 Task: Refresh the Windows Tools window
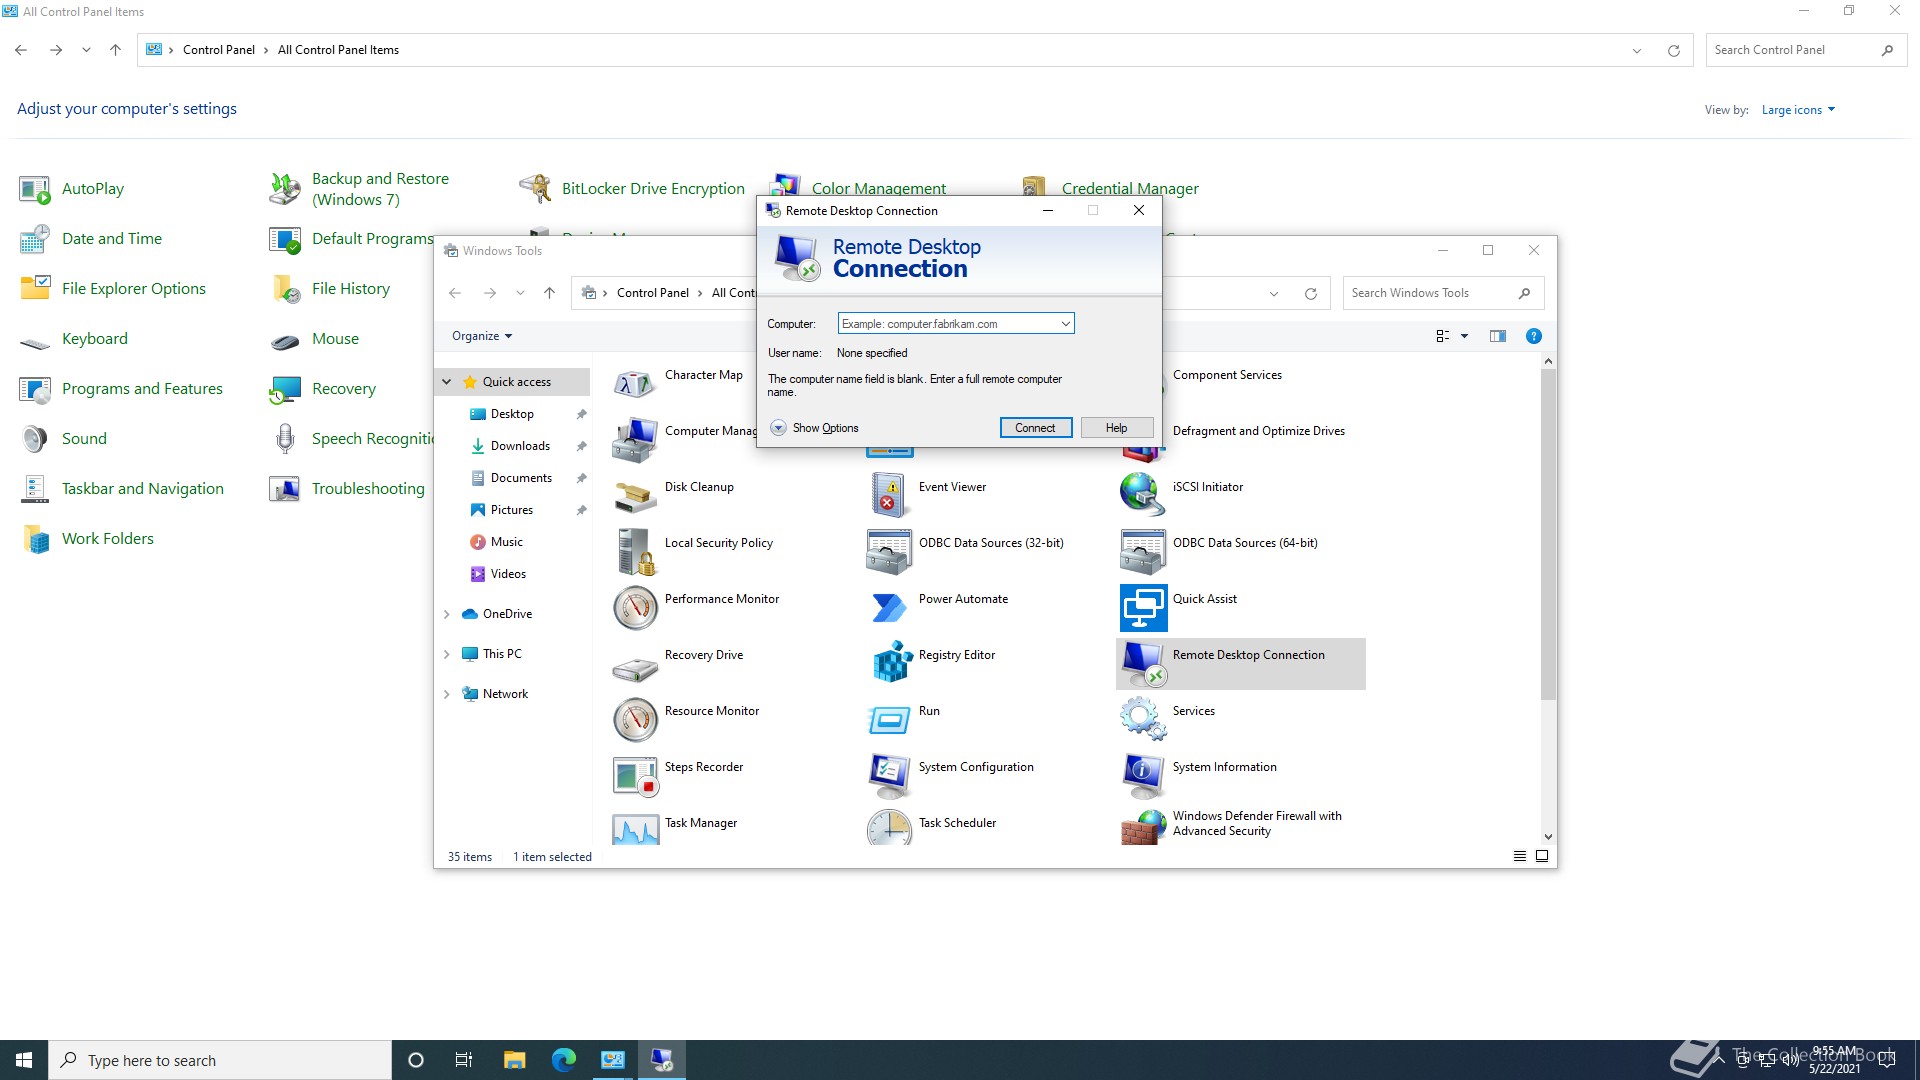point(1310,293)
